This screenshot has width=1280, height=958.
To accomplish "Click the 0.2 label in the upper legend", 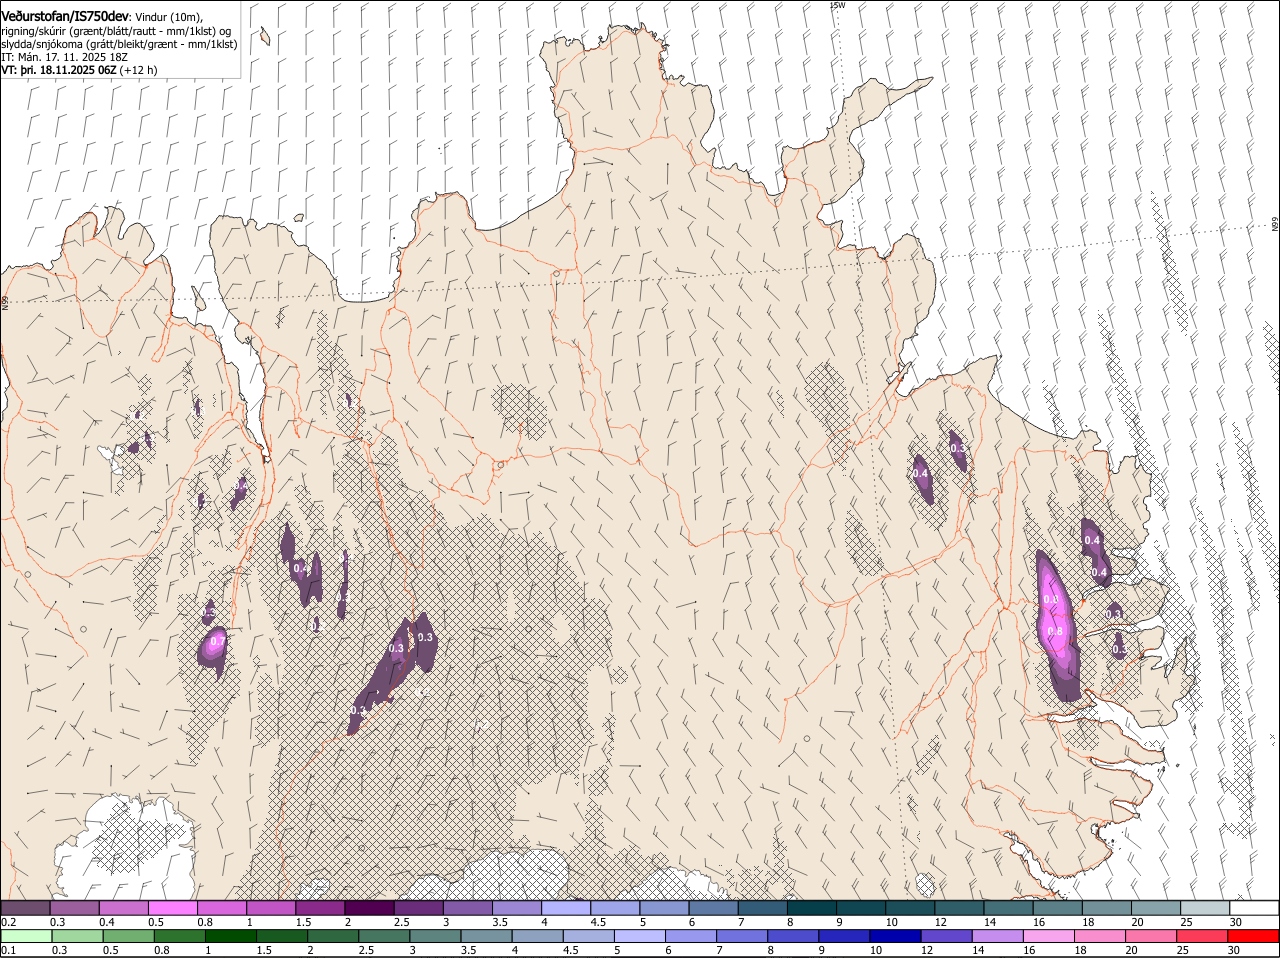I will 8,922.
